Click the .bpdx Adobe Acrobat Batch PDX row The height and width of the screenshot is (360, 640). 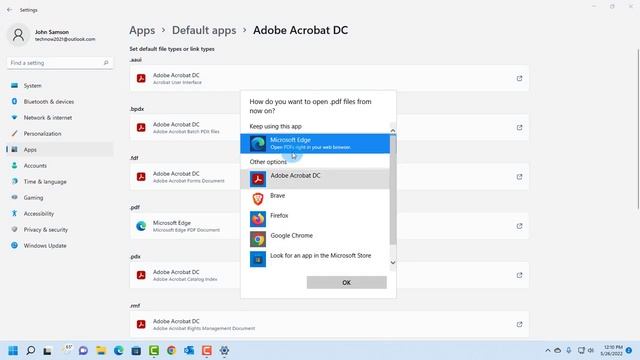click(329, 127)
